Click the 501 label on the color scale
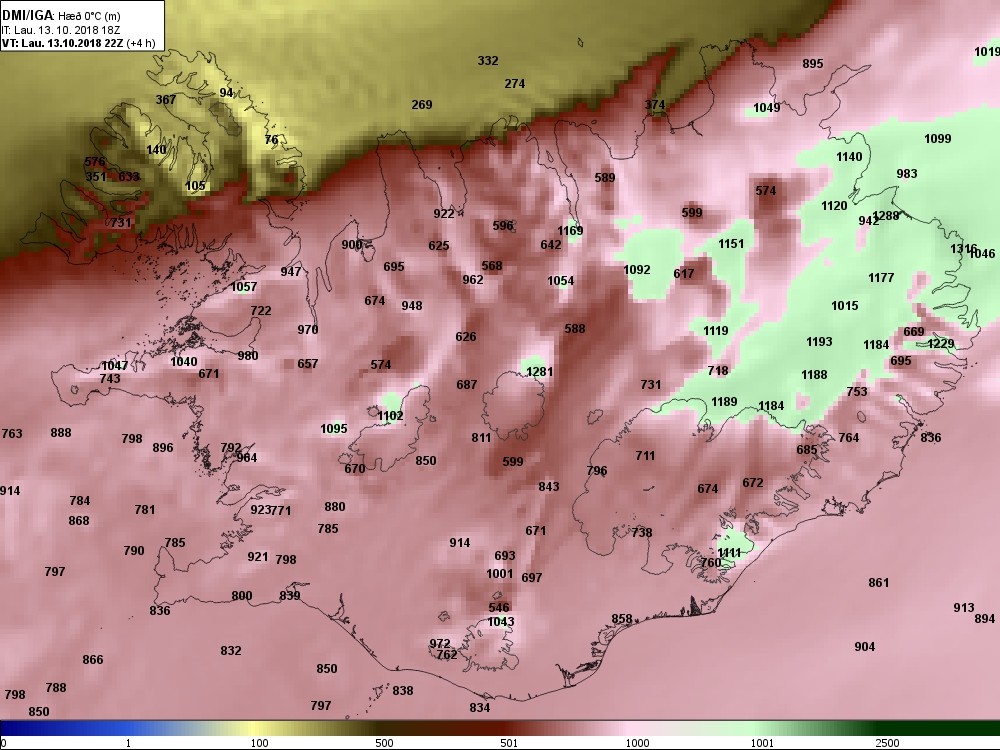Image resolution: width=1000 pixels, height=750 pixels. (509, 743)
